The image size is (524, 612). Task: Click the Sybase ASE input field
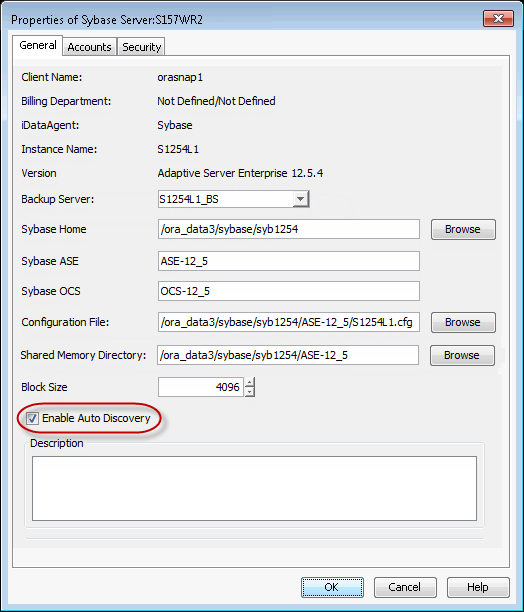pos(289,261)
